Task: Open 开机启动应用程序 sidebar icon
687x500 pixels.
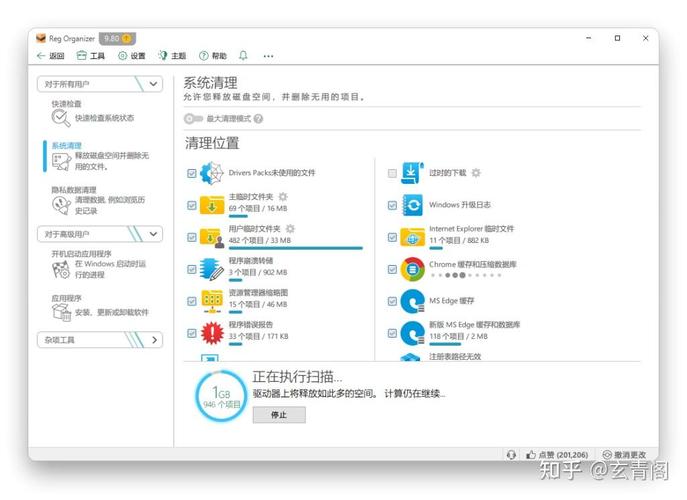Action: (61, 269)
